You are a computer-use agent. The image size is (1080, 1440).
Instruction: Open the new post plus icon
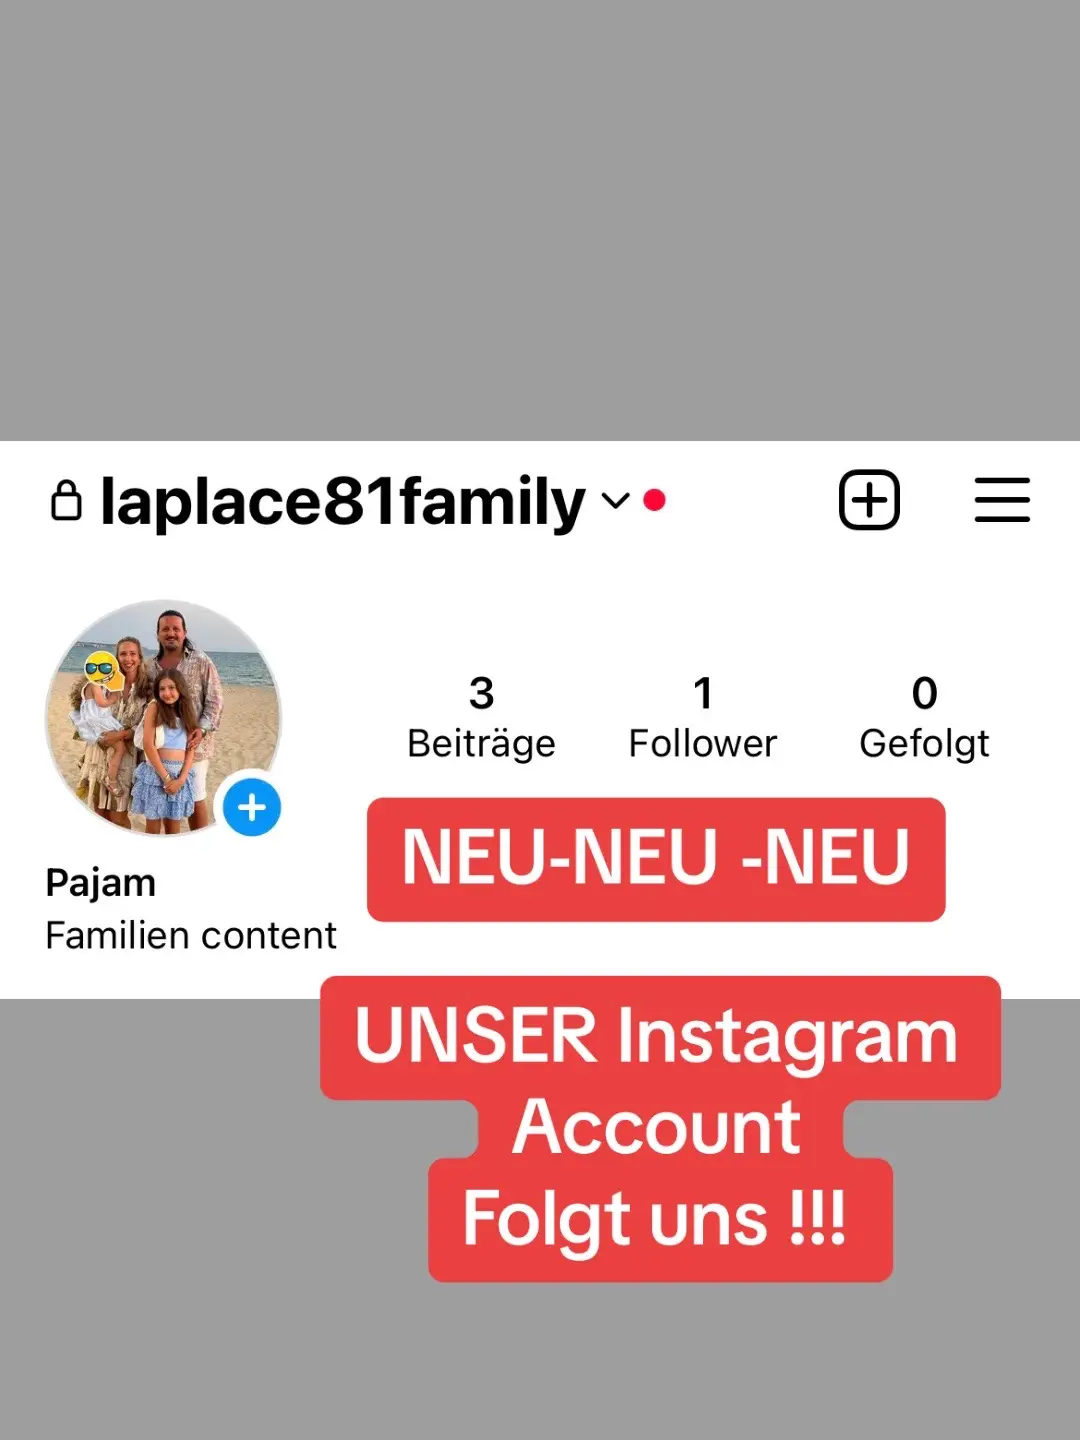[869, 500]
